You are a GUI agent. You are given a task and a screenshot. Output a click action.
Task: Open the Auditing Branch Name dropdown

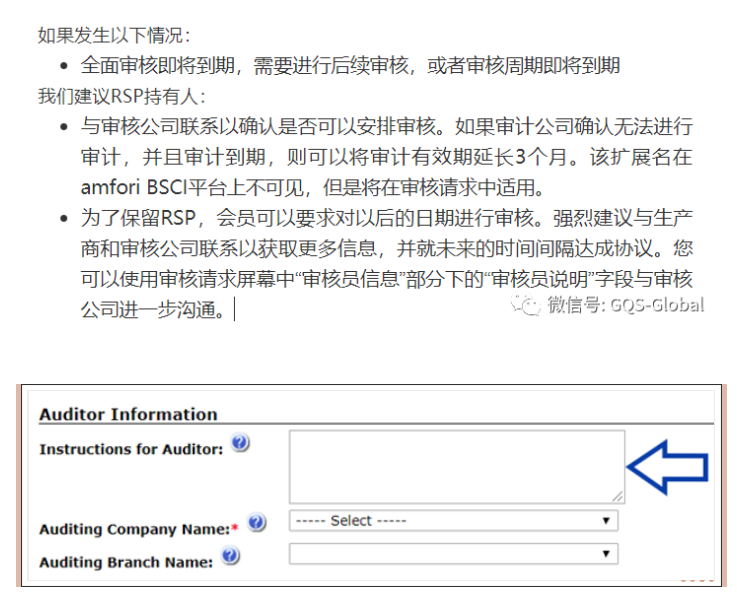tap(452, 554)
